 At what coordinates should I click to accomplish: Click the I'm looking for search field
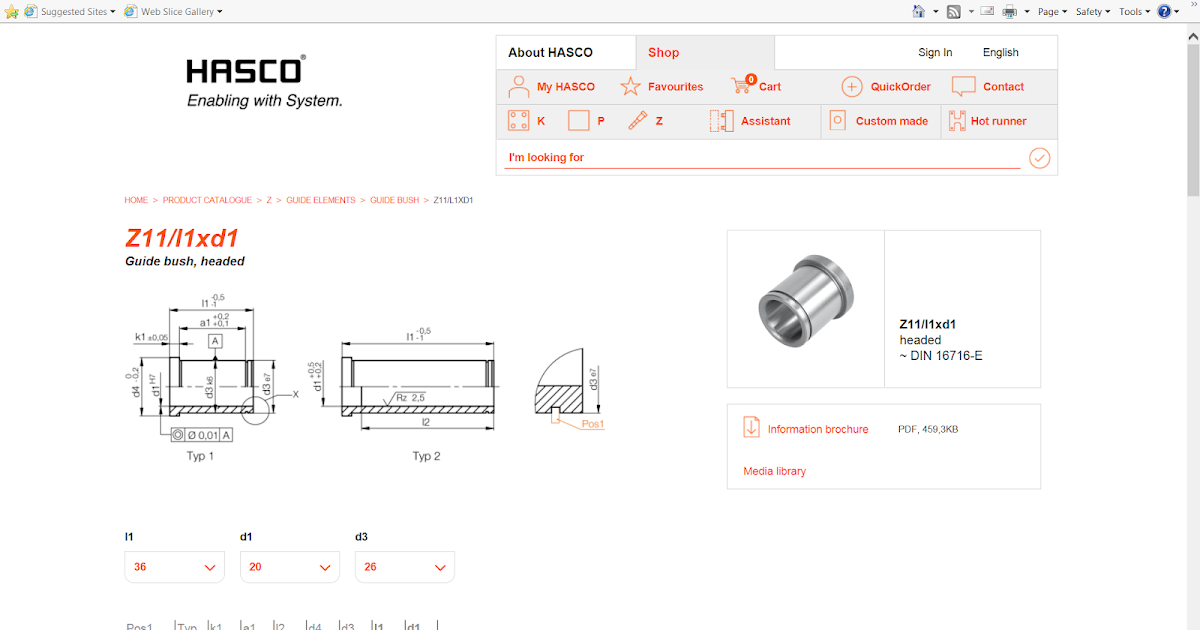tap(700, 157)
